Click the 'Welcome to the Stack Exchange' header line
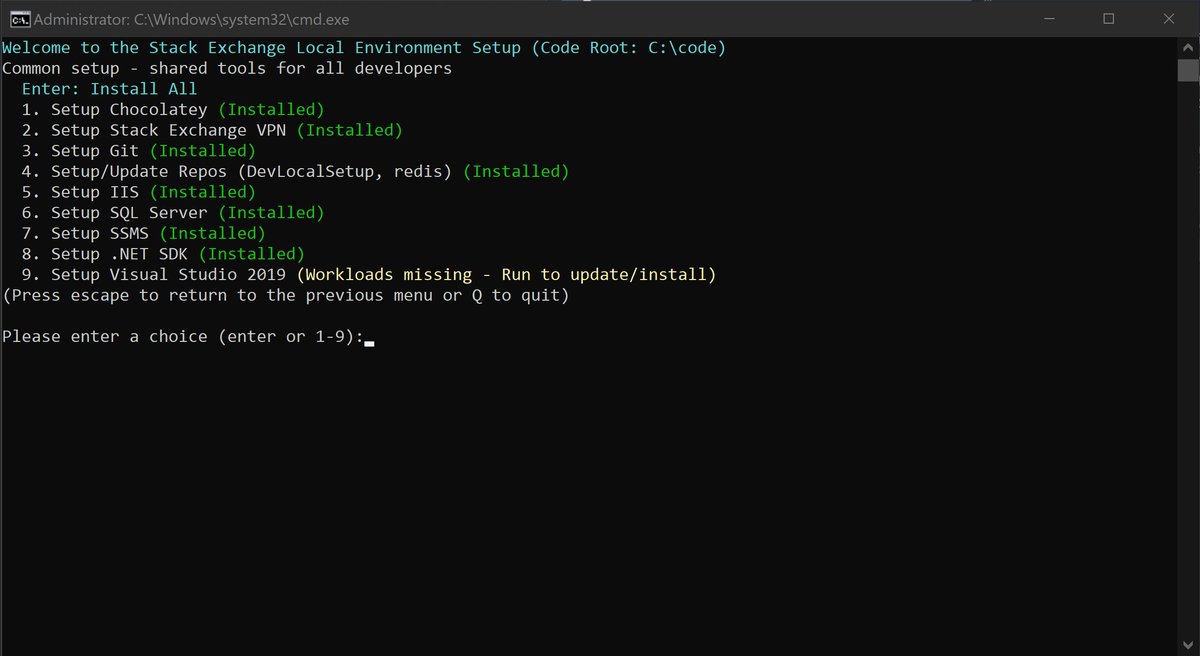Screen dimensions: 1200x656 click(364, 48)
